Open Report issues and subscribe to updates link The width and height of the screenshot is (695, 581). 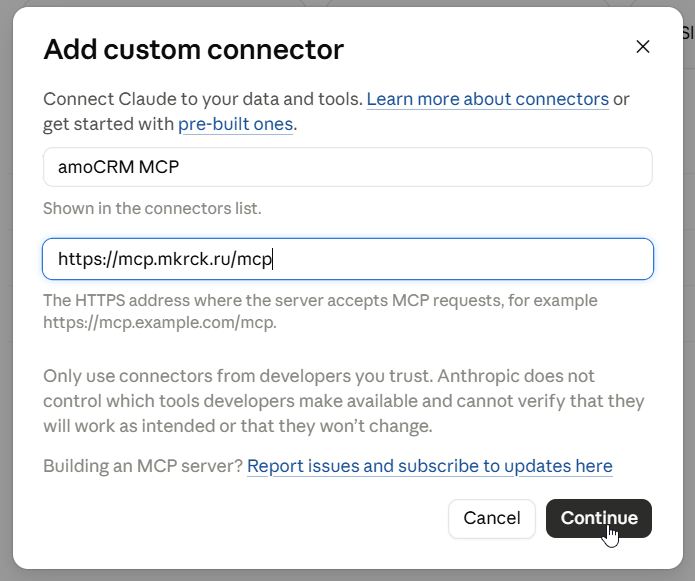(429, 466)
